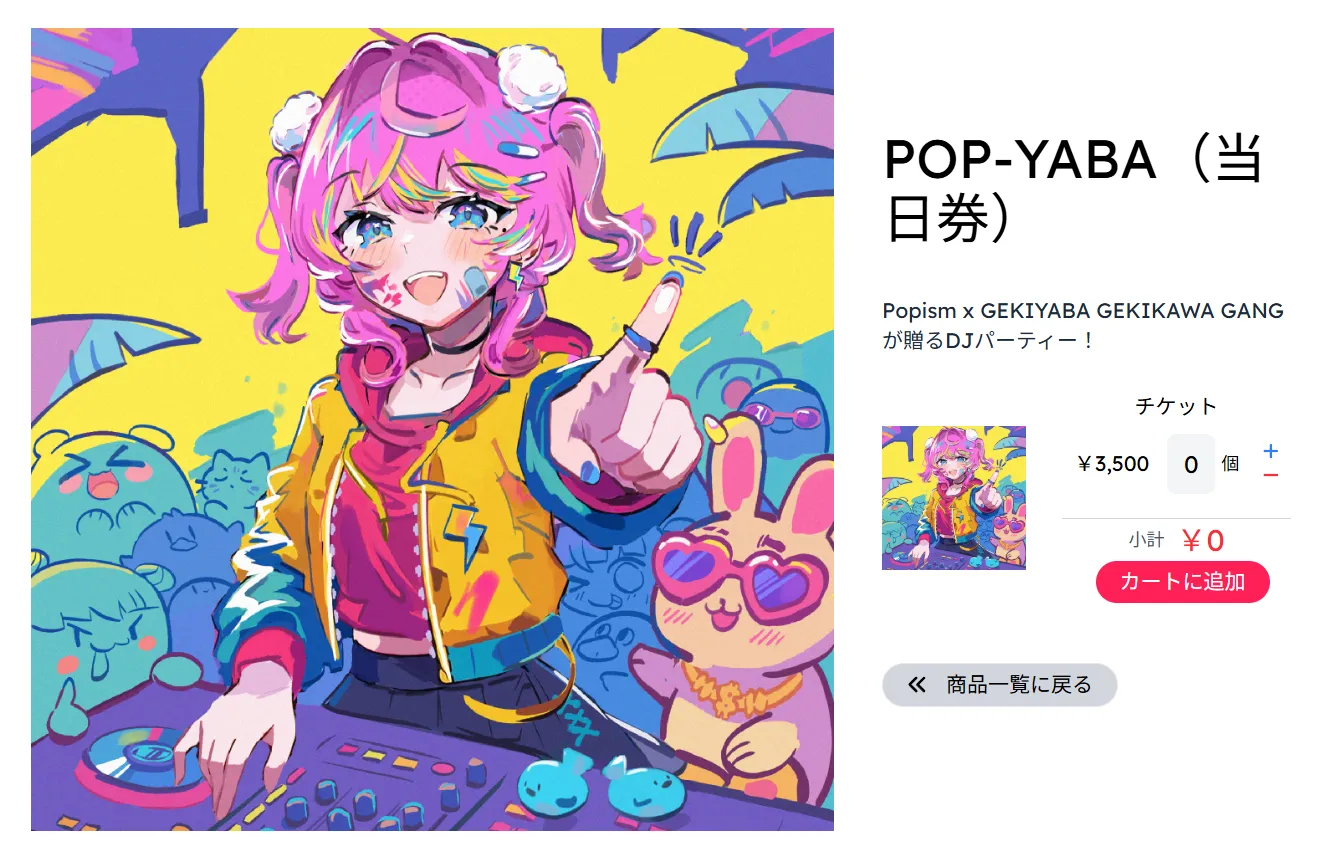Focus the ticket quantity field showing 0
The height and width of the screenshot is (853, 1336).
pos(1190,464)
